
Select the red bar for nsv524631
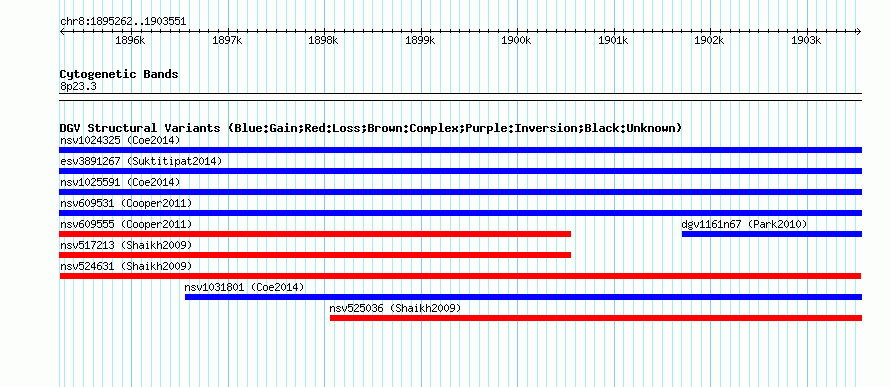click(460, 276)
